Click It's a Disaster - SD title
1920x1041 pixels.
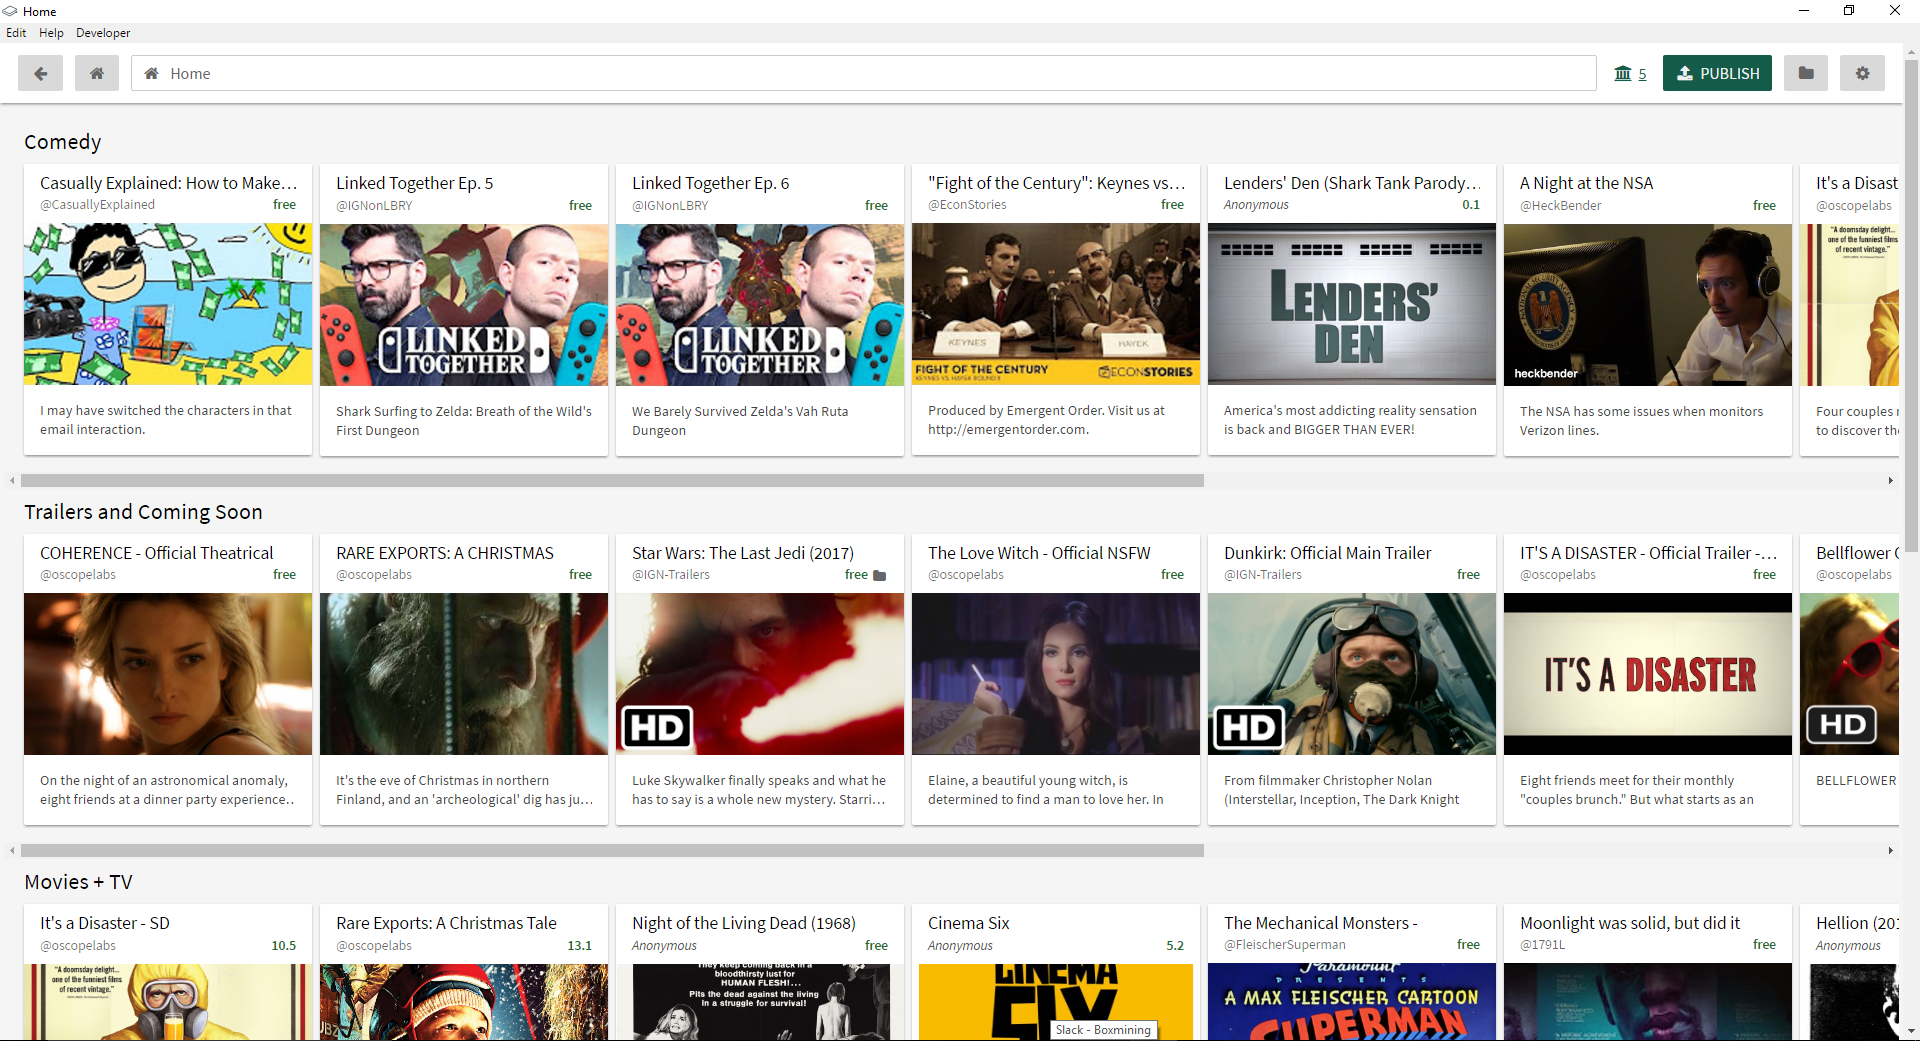tap(105, 923)
